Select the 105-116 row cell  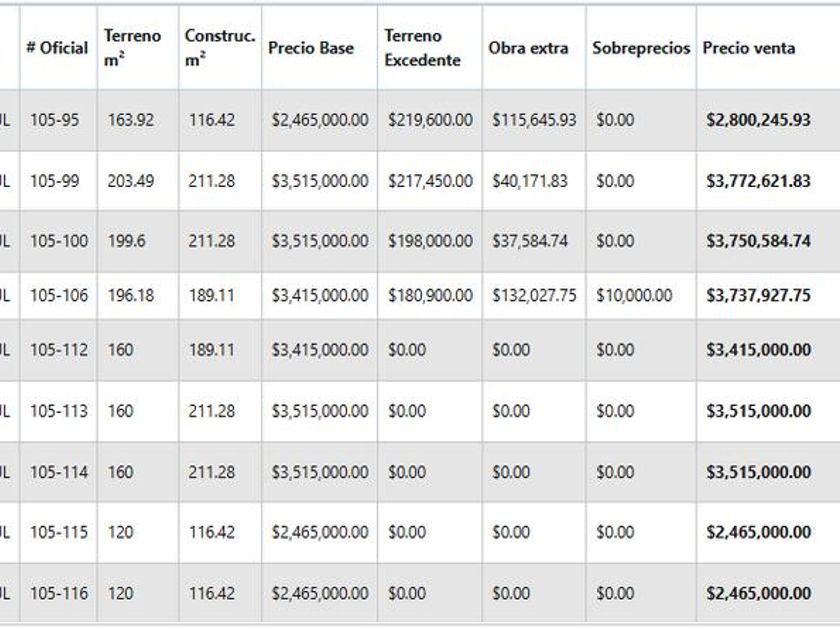(59, 593)
